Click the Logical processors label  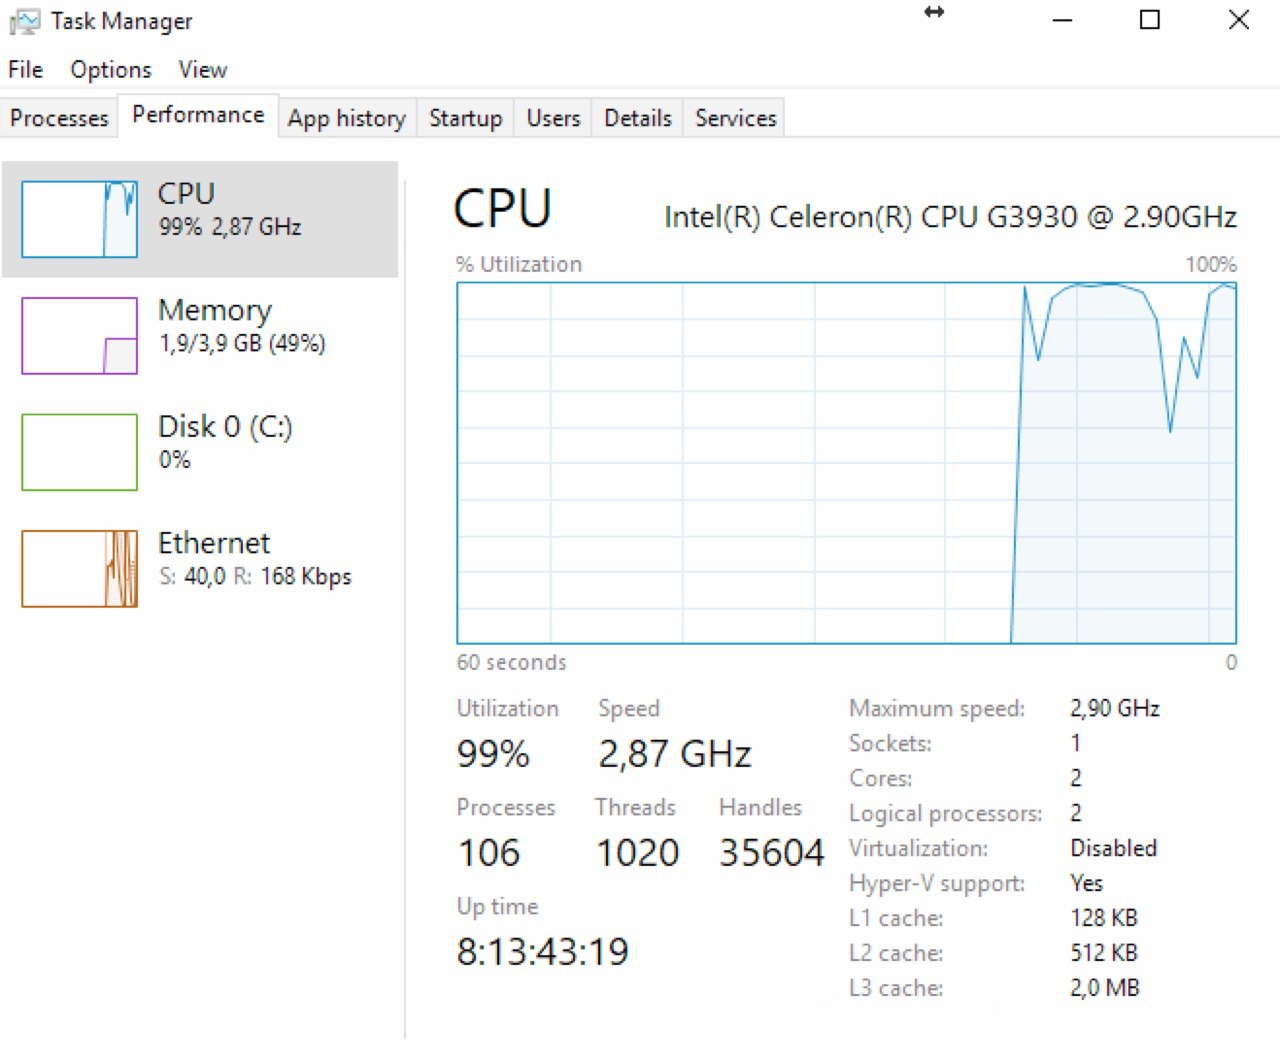(x=946, y=814)
